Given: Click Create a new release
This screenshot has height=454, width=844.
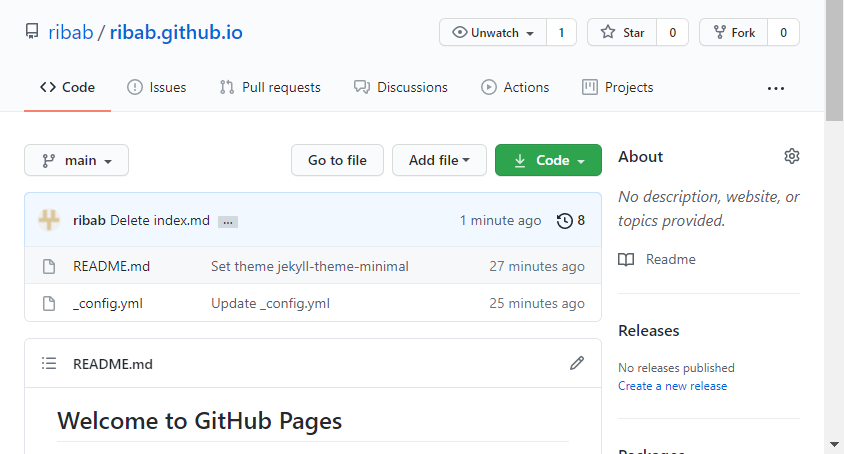Looking at the screenshot, I should pos(672,386).
